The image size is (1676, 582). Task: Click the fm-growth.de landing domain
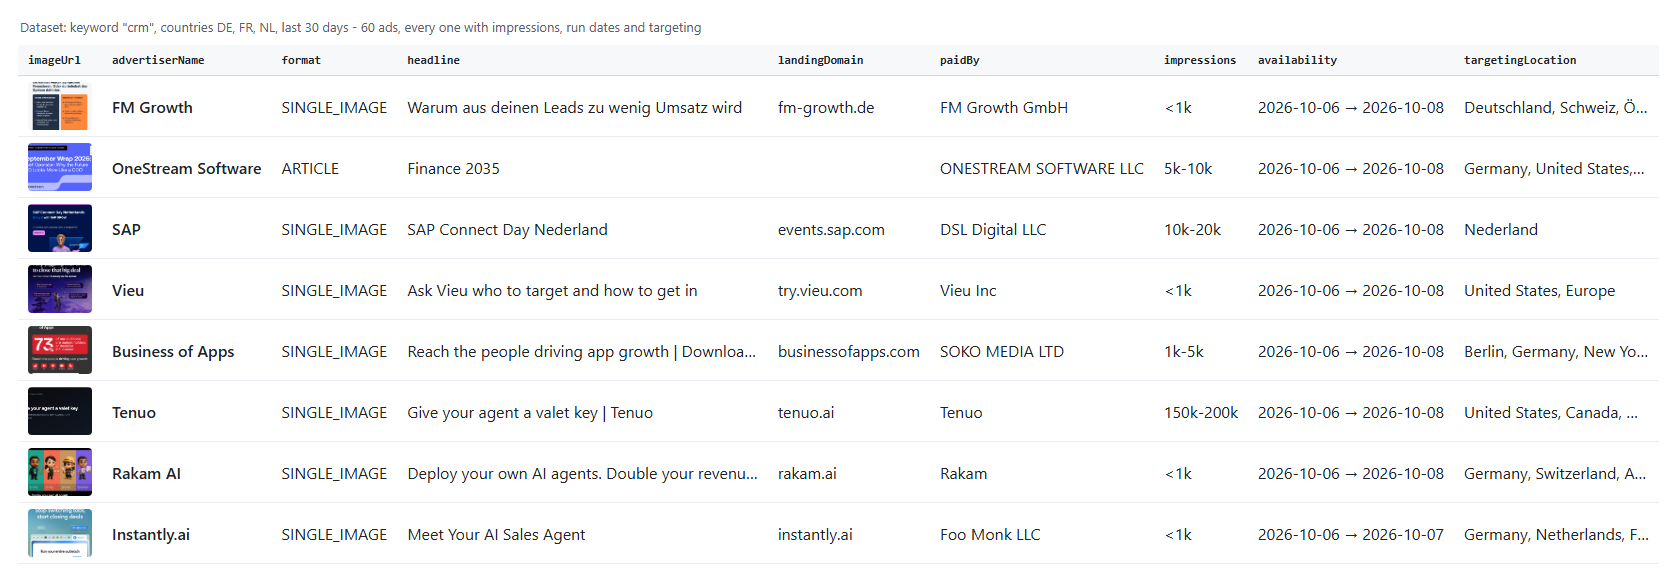pos(826,107)
